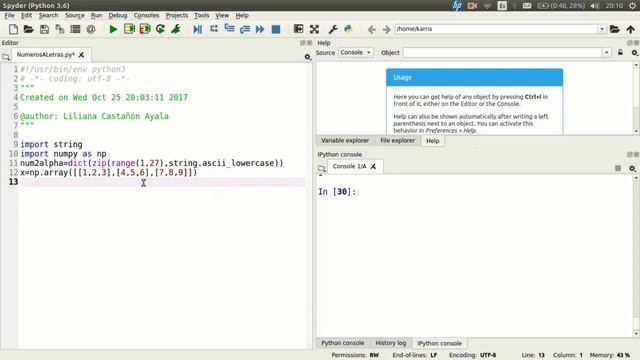Browse for a working directory
The image size is (640, 360).
[x=615, y=29]
